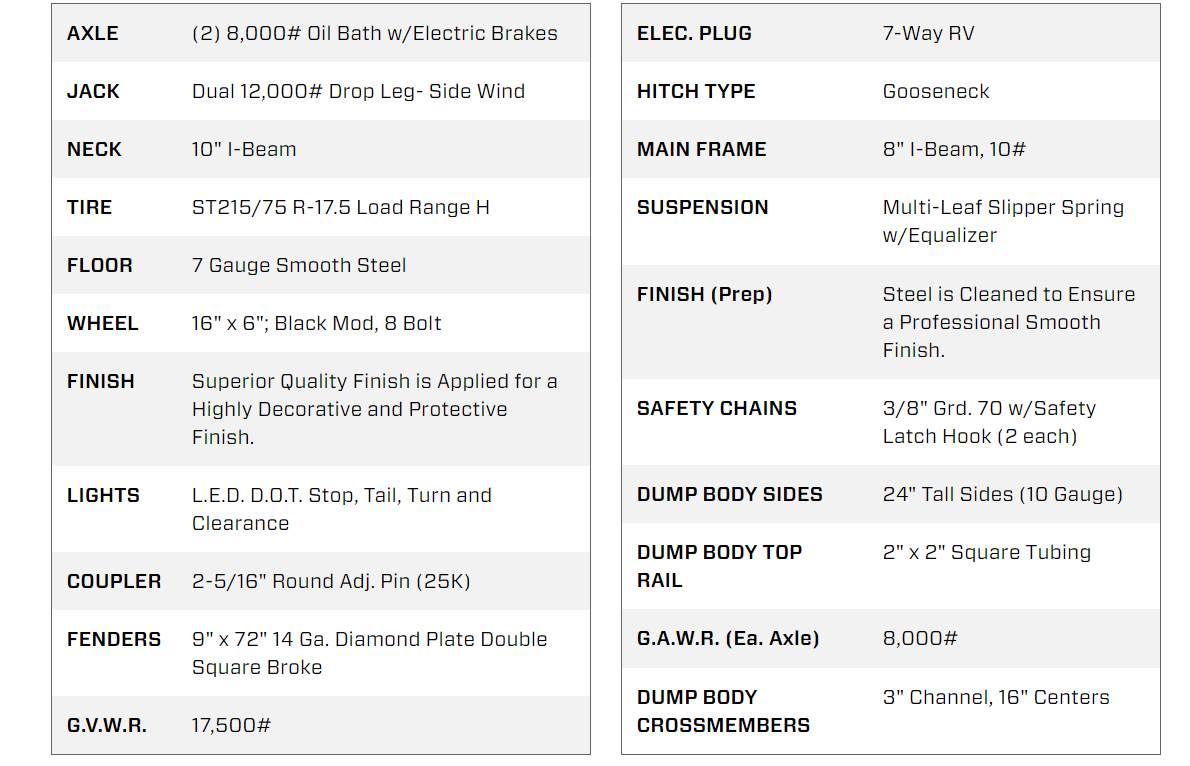The image size is (1190, 766).
Task: Click the MAIN FRAME label
Action: pyautogui.click(x=701, y=149)
